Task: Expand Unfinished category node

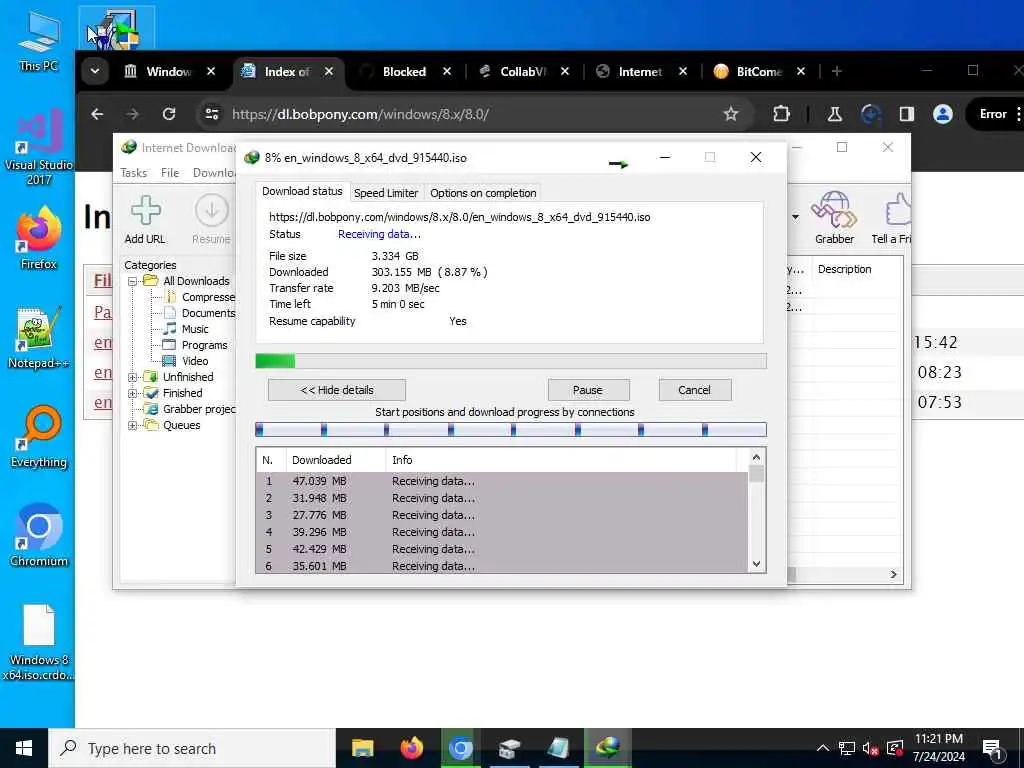Action: pyautogui.click(x=133, y=377)
